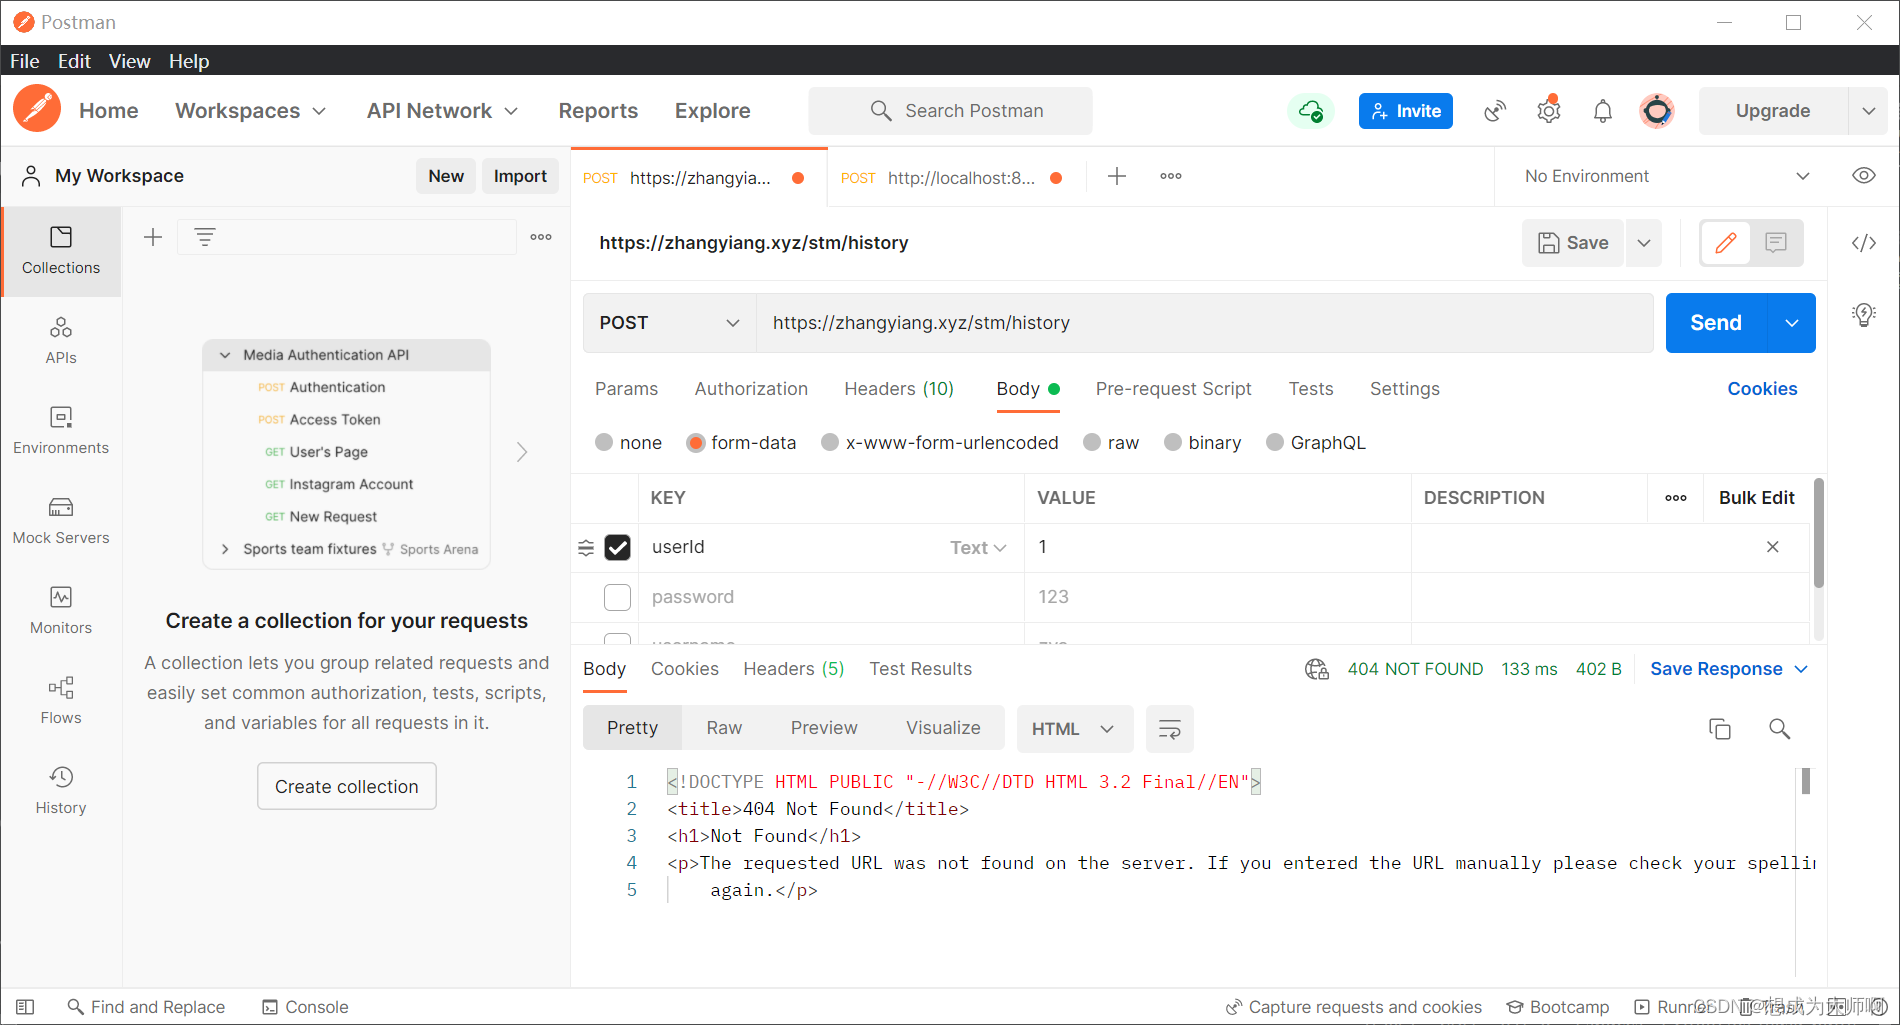Open the Collections sidebar panel
Viewport: 1900px width, 1025px height.
(x=61, y=251)
